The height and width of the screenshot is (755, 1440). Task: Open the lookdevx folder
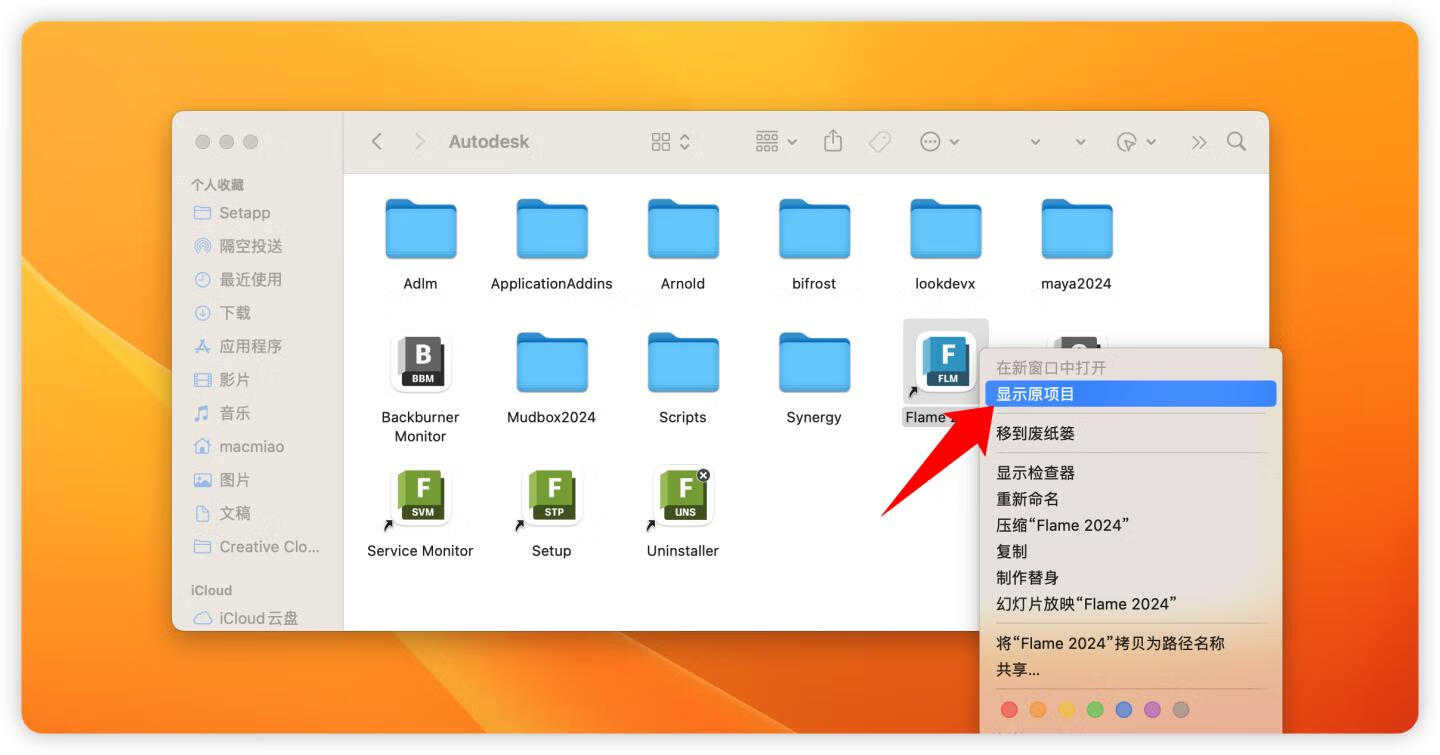[x=945, y=229]
